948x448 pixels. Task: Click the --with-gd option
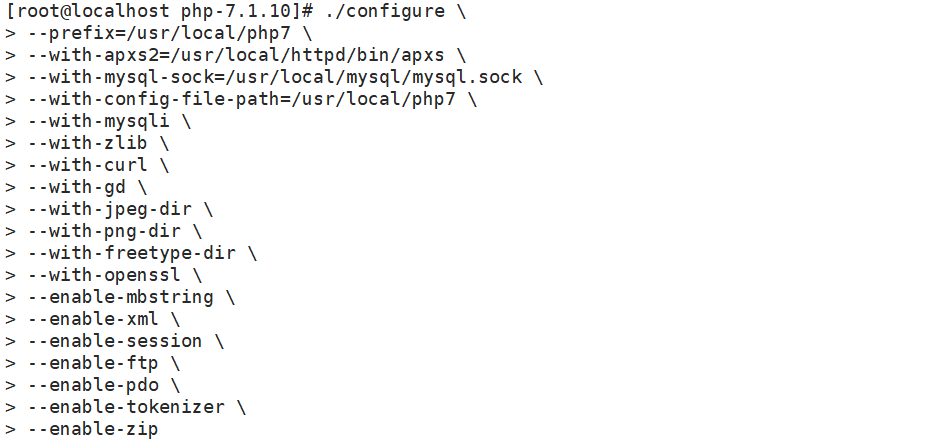75,187
